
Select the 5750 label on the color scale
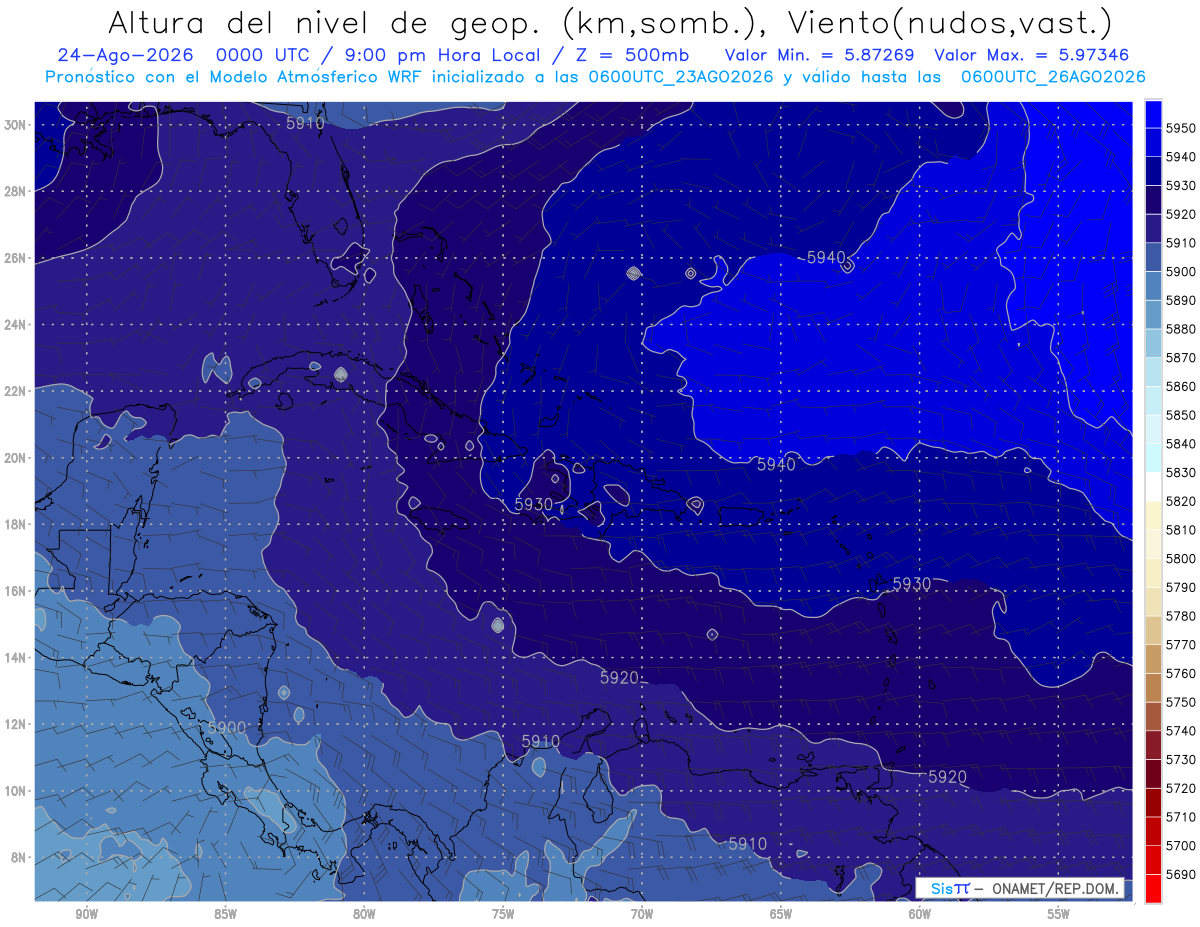(x=1181, y=702)
